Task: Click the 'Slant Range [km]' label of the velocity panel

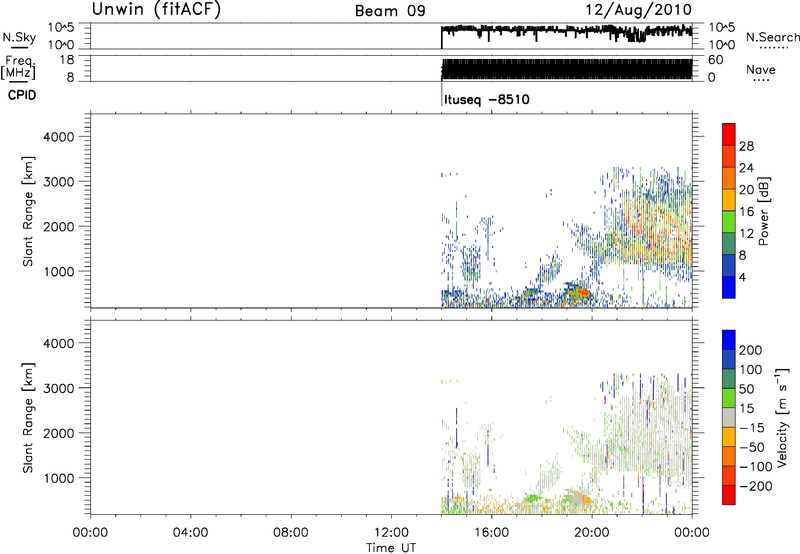Action: tap(28, 418)
